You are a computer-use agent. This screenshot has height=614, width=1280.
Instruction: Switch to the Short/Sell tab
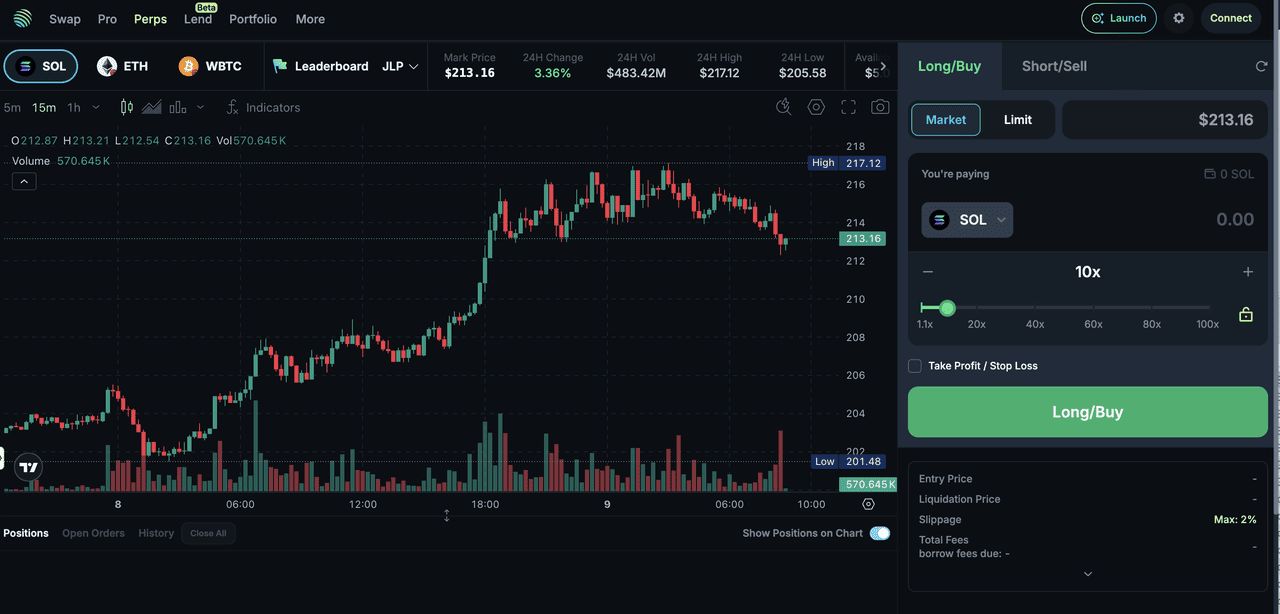tap(1053, 65)
